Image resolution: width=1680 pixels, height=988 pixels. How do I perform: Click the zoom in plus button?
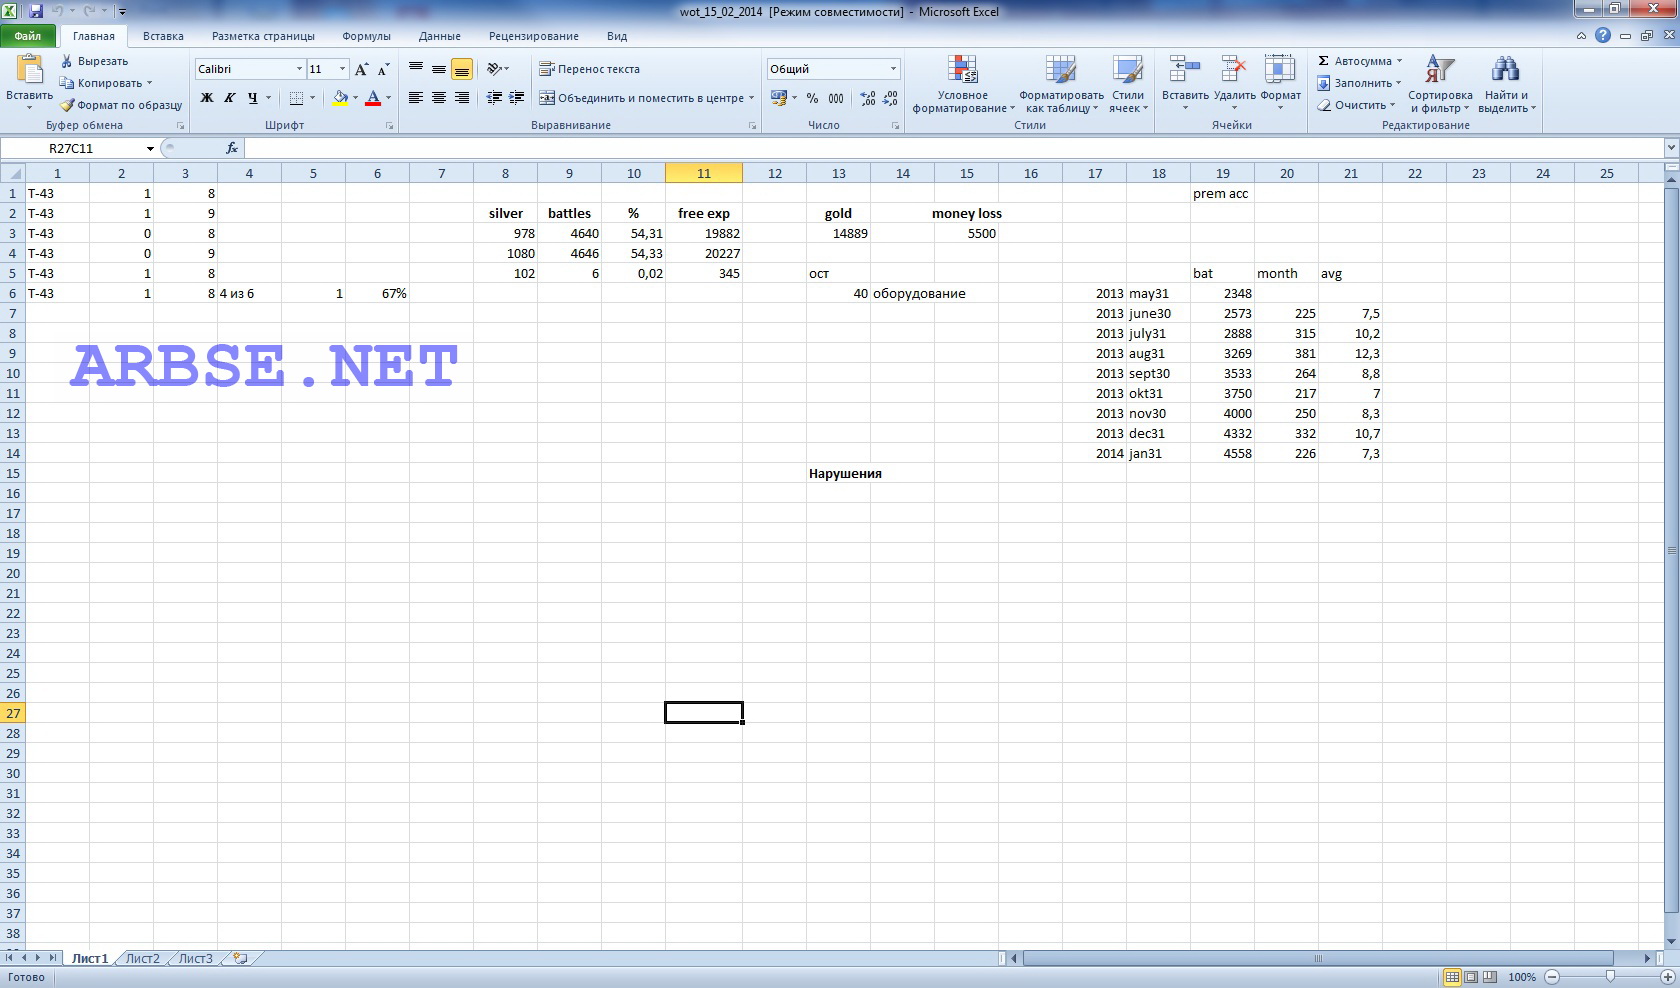tap(1667, 977)
